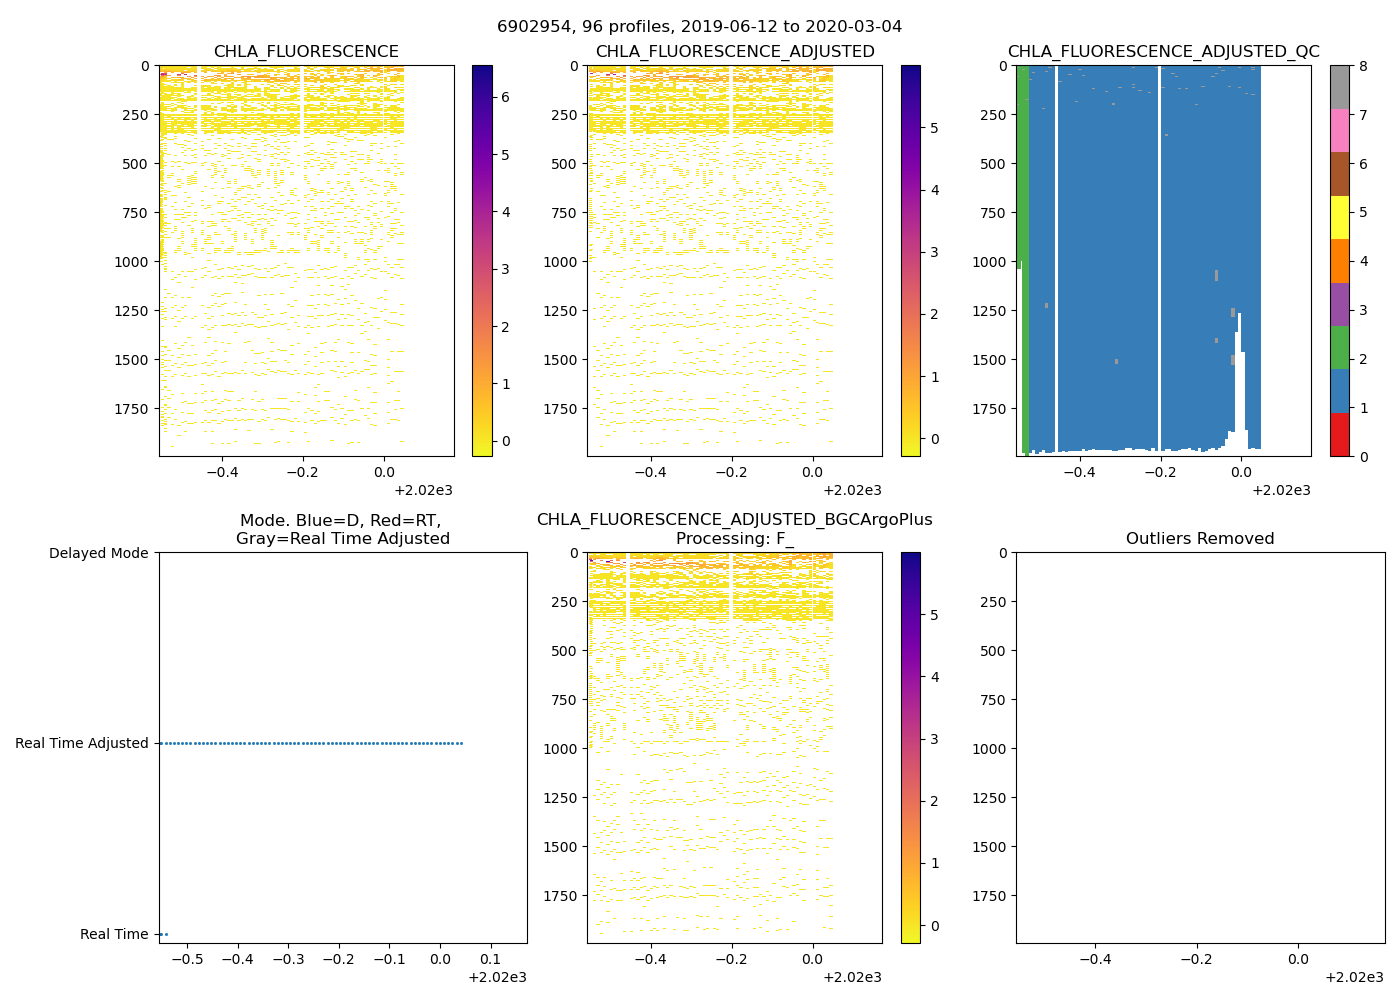
Task: Pick the brown segment of the QC colorbar
Action: coord(1339,174)
